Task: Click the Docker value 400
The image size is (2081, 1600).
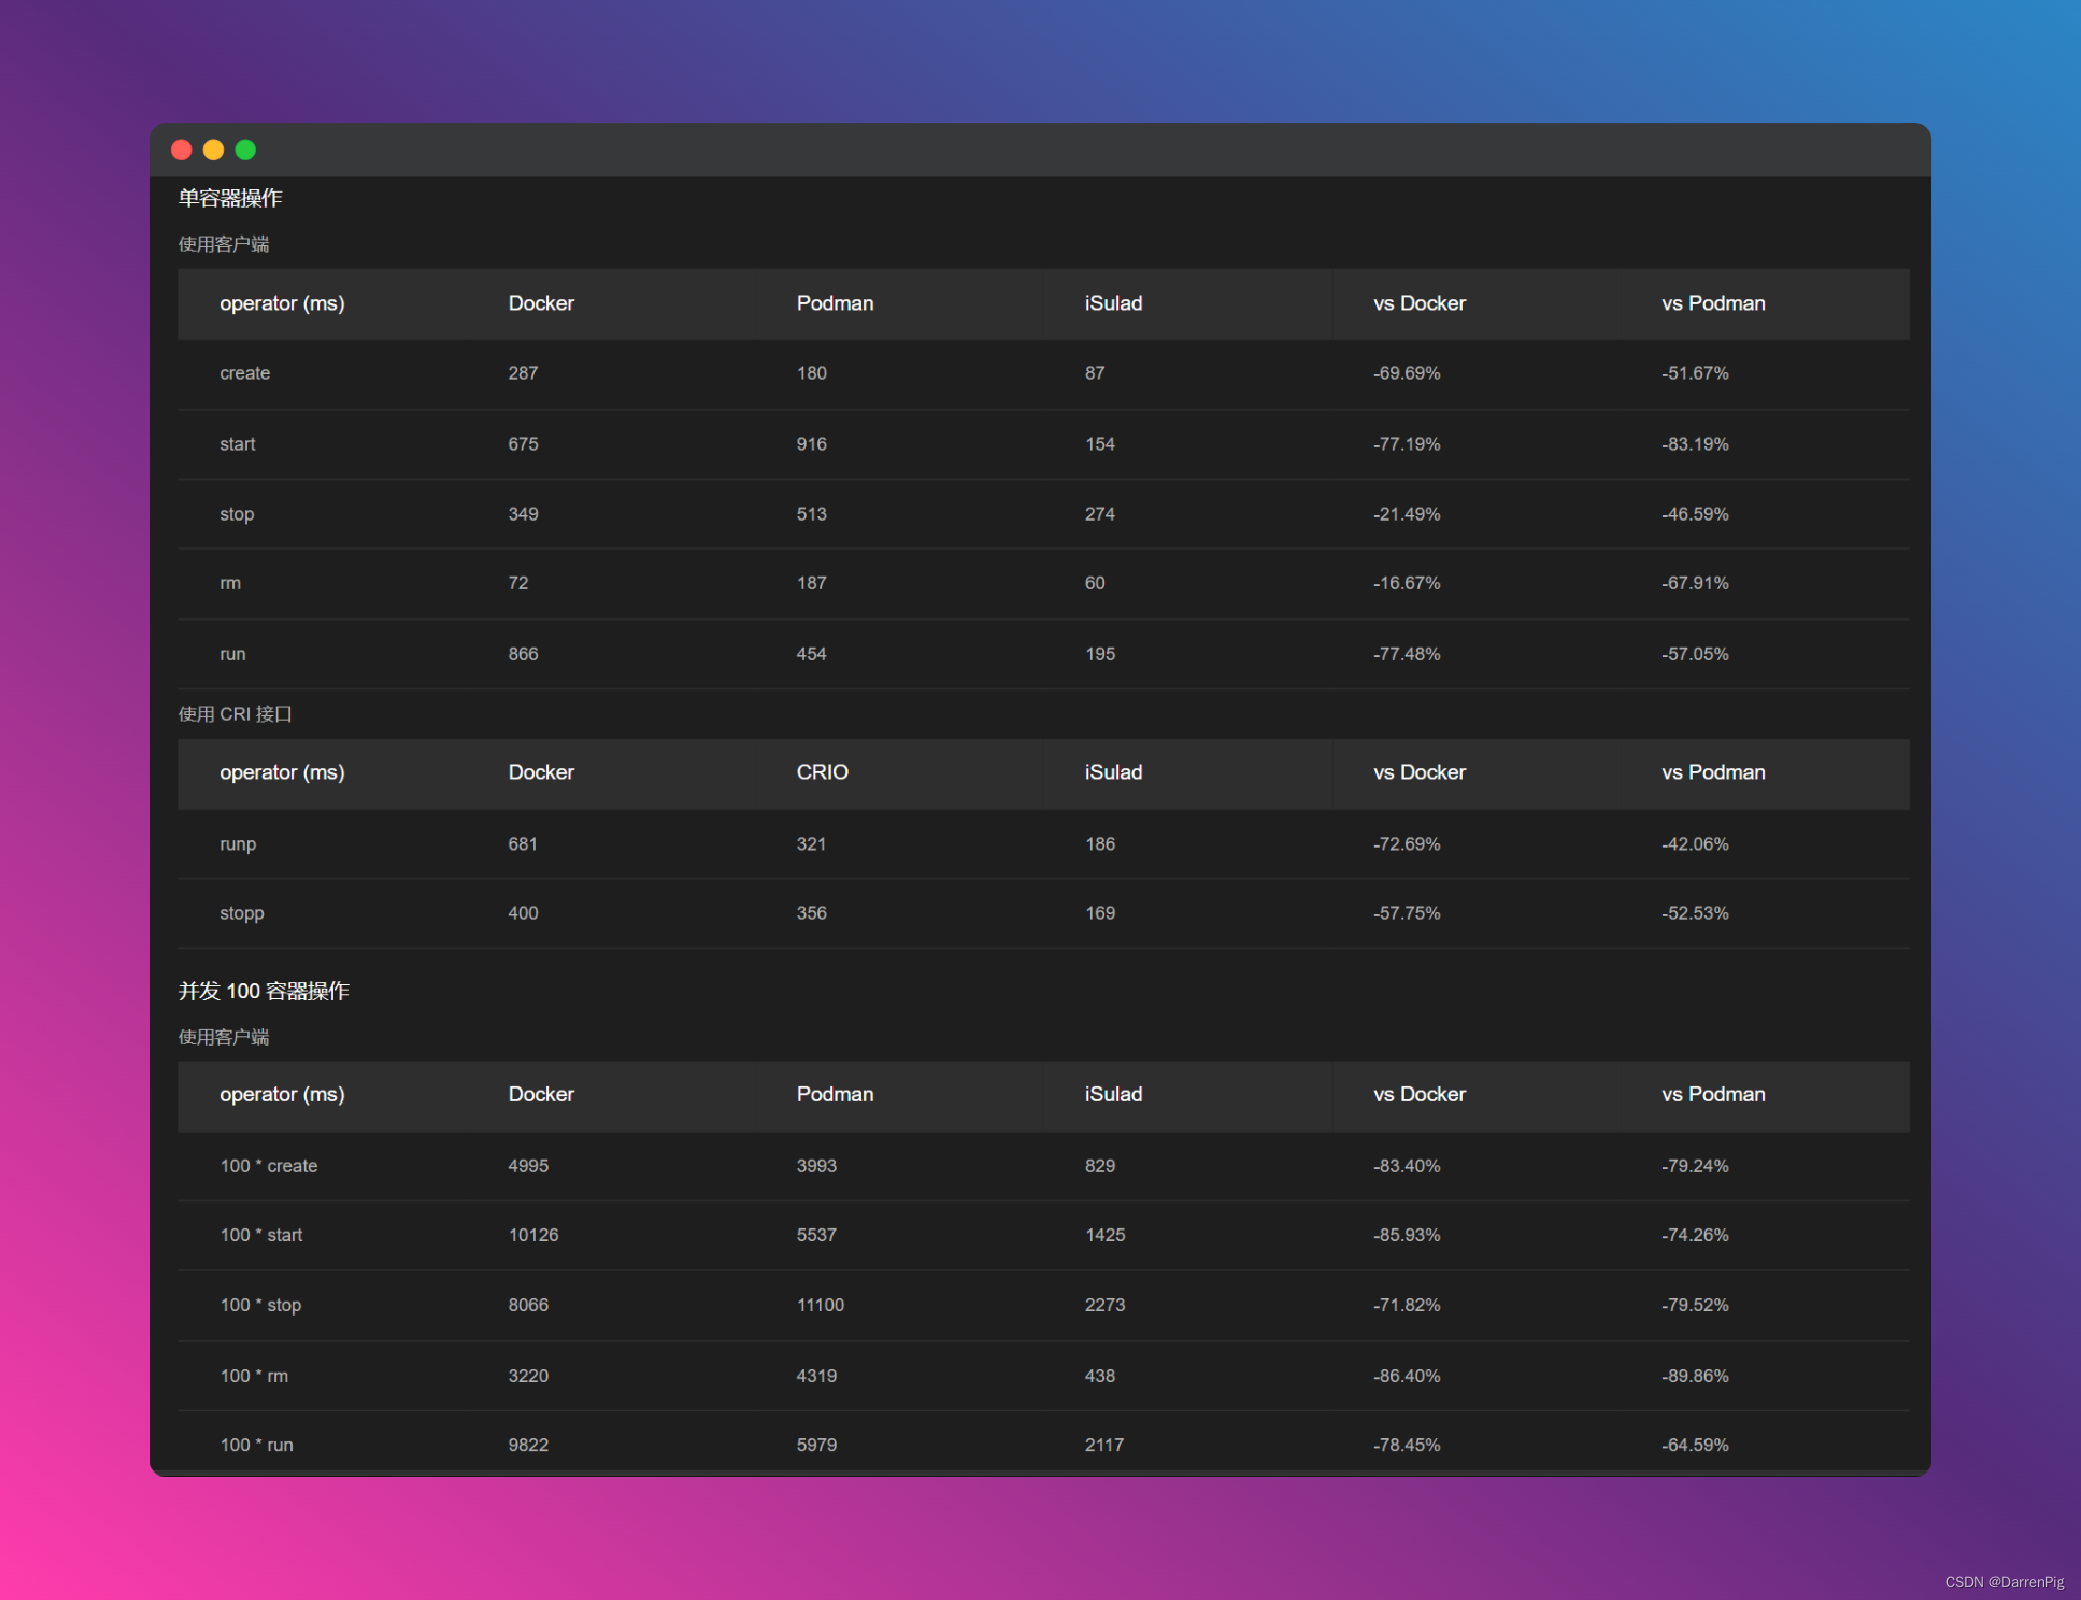Action: (x=523, y=913)
